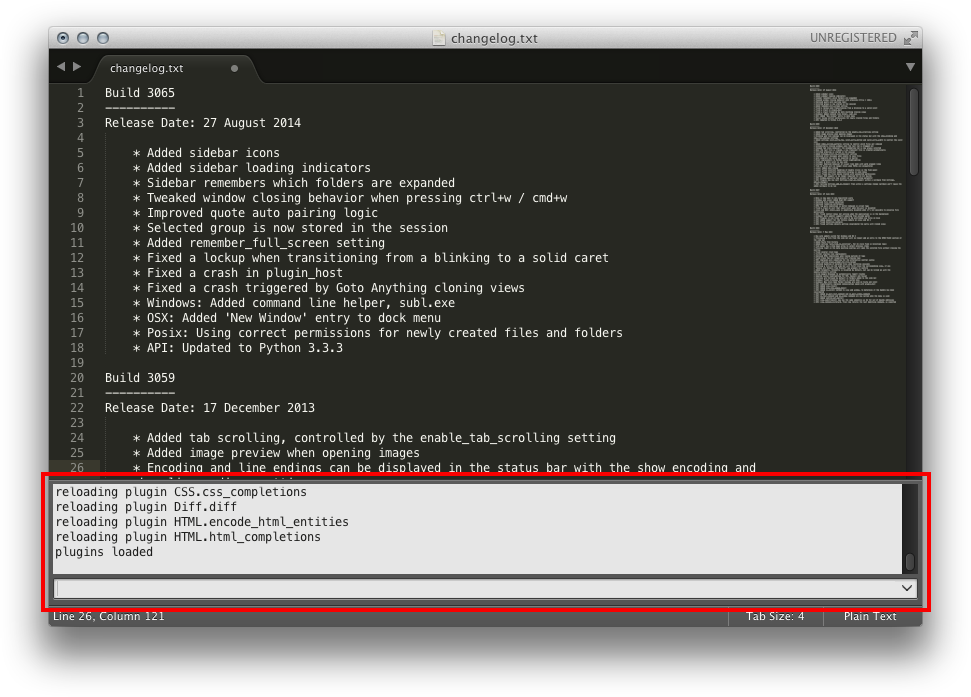
Task: Click the editor vertical scrollbar thumb
Action: tap(913, 130)
